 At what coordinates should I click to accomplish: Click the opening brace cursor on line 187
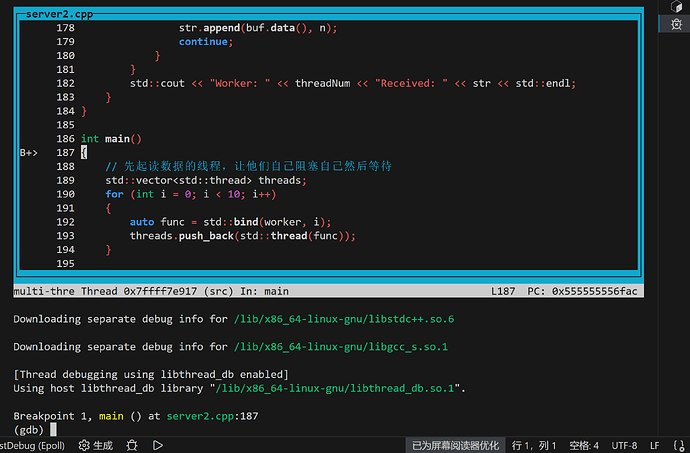coord(84,153)
